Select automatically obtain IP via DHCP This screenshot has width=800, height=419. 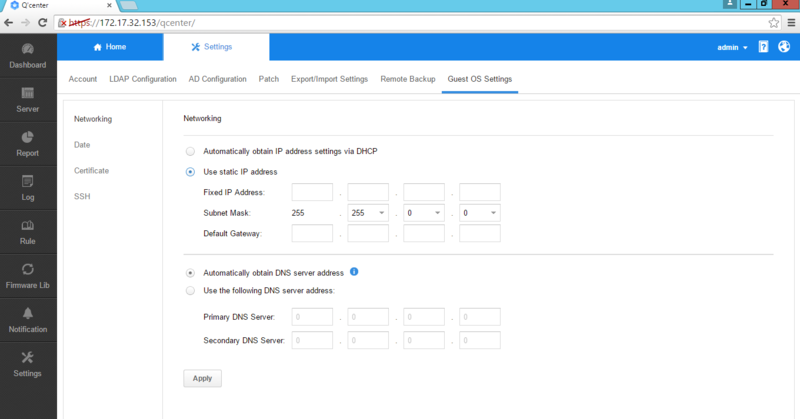[x=190, y=152]
